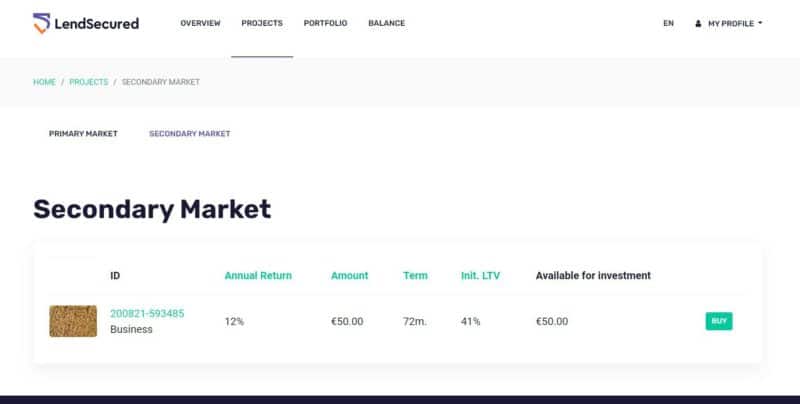
Task: Sort by the Annual Return column
Action: point(258,275)
